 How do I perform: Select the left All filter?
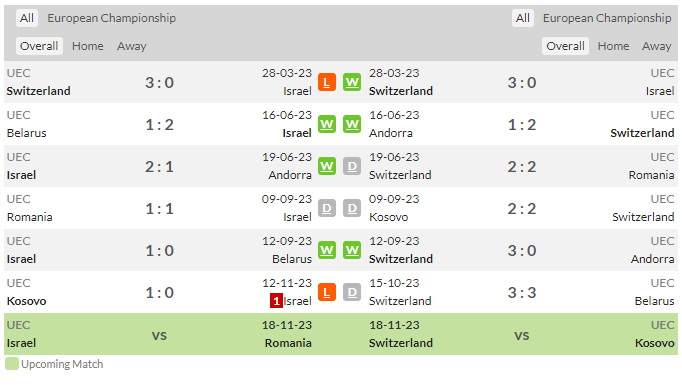coord(27,18)
